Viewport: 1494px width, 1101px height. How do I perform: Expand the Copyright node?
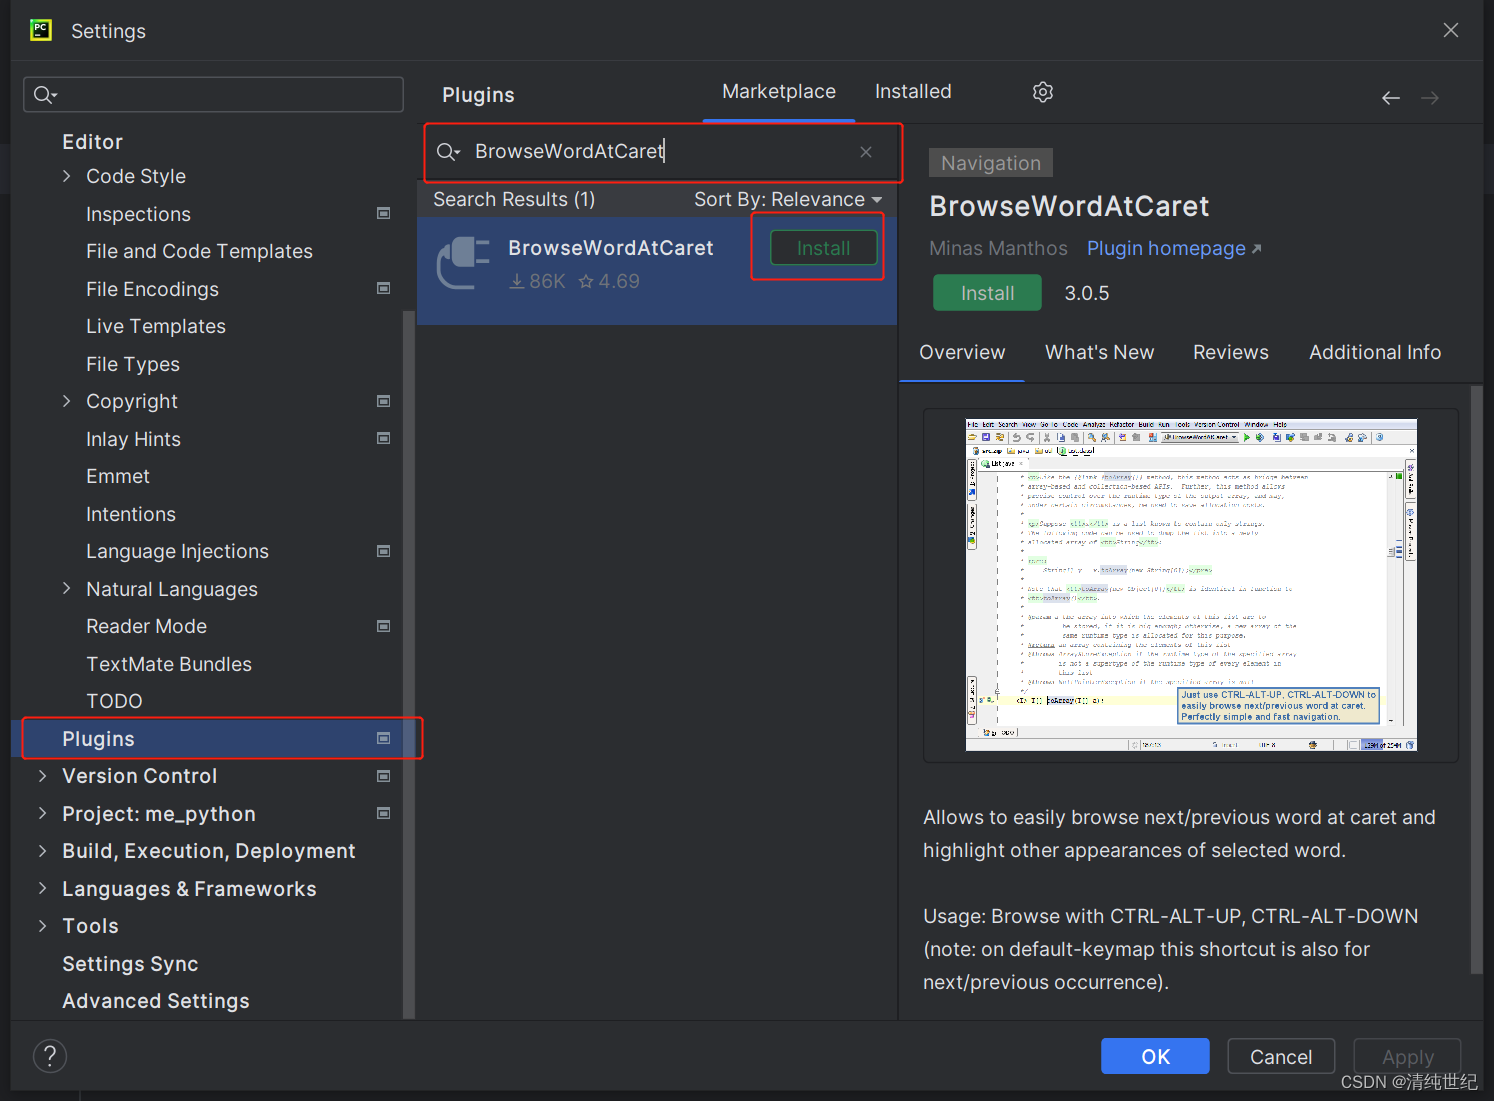[x=67, y=401]
